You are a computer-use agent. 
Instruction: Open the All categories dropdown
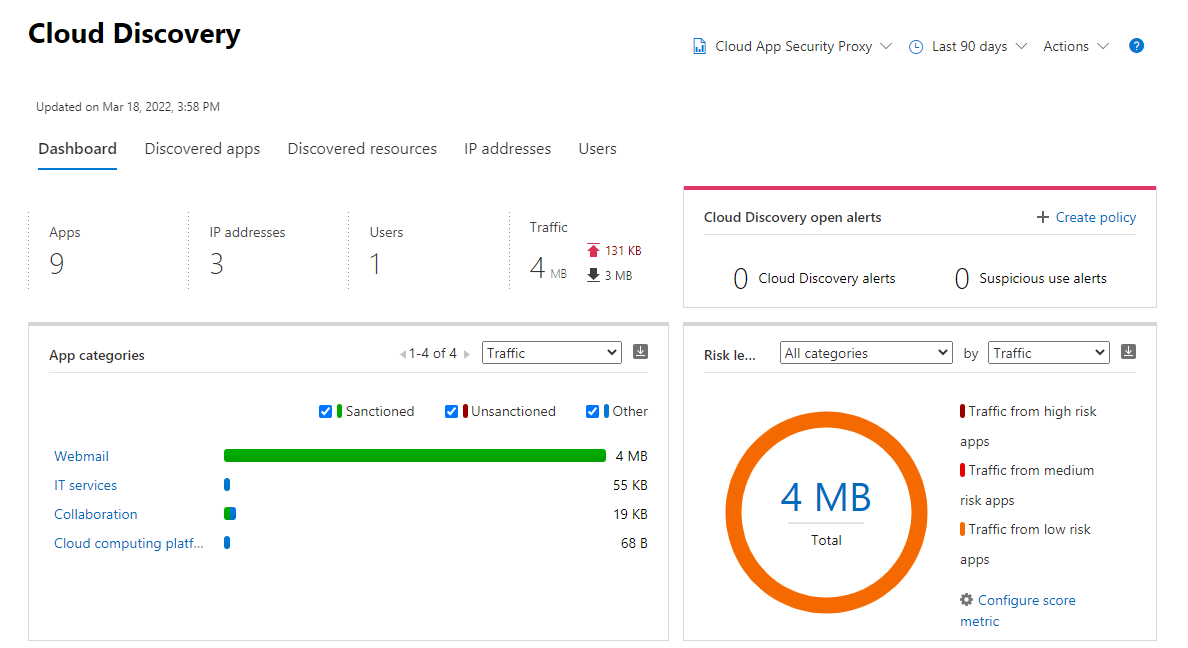click(866, 353)
